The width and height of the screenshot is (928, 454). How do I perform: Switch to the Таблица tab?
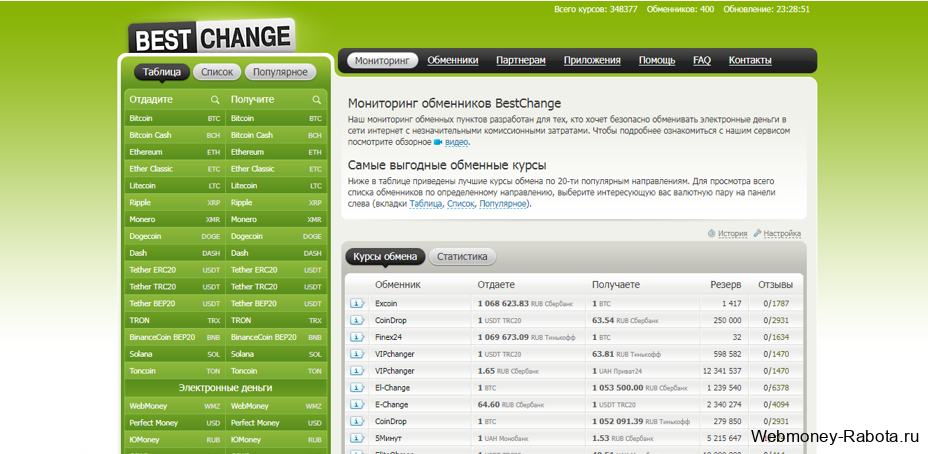(162, 72)
